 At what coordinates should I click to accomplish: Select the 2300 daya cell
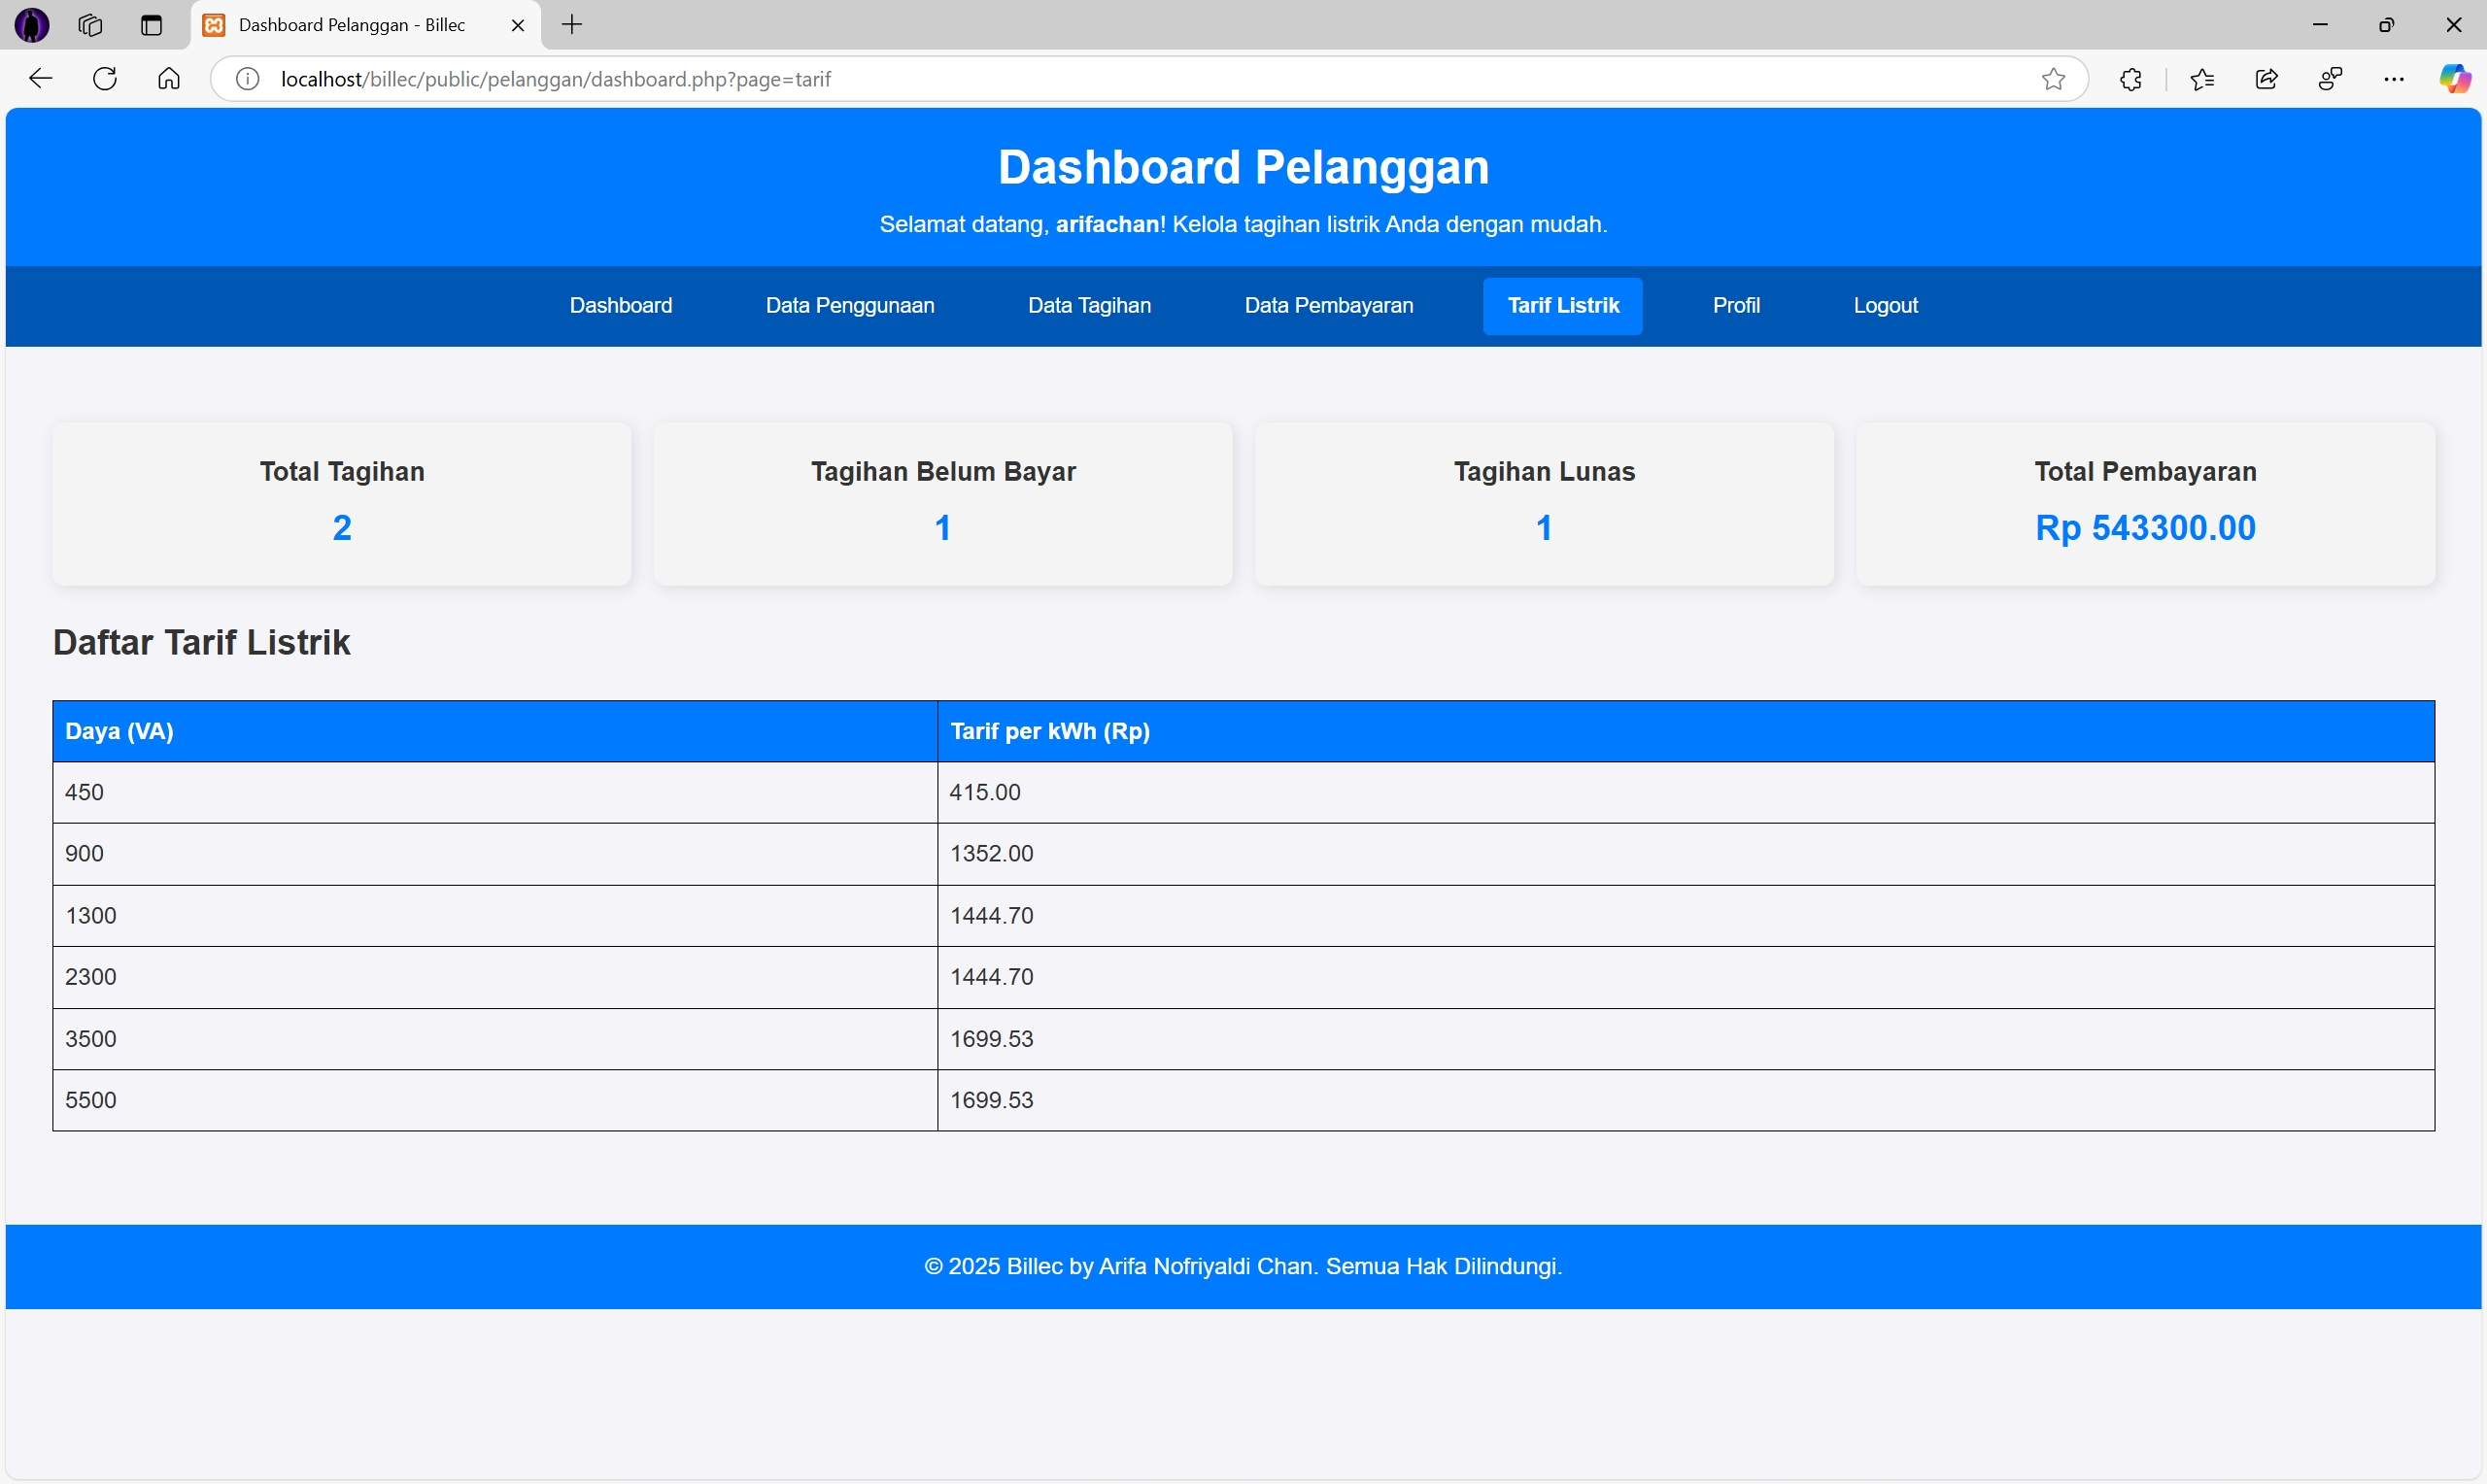495,977
